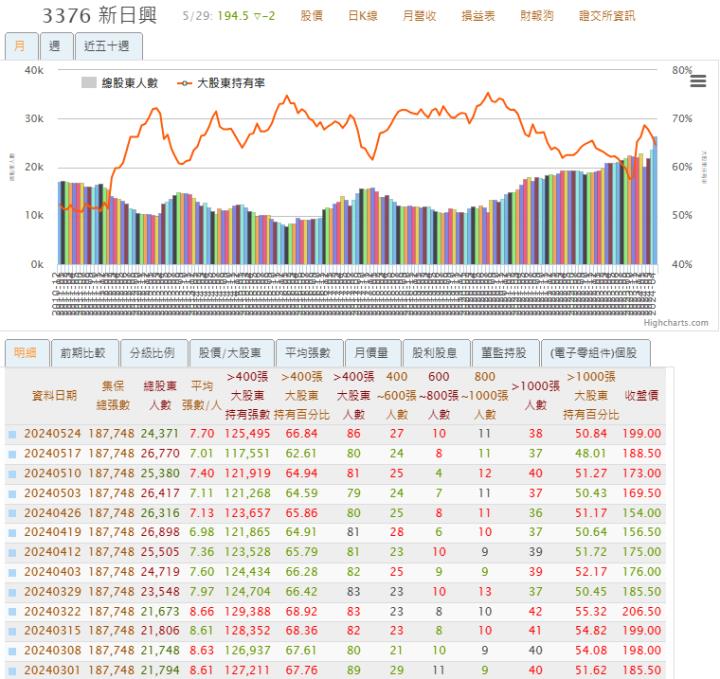The image size is (720, 679).
Task: Switch to the 近五十週 chart tab
Action: click(108, 46)
